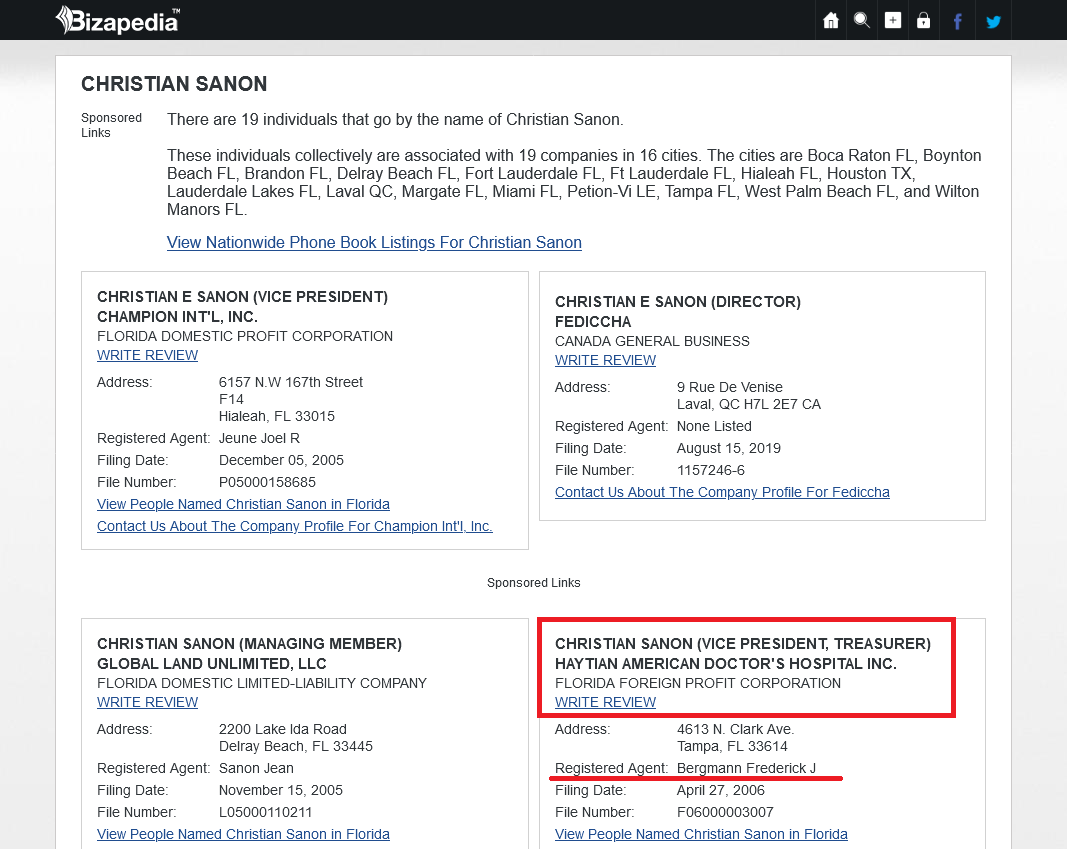
Task: Click the 'CHRISTIAN SANON' page heading
Action: [x=174, y=84]
